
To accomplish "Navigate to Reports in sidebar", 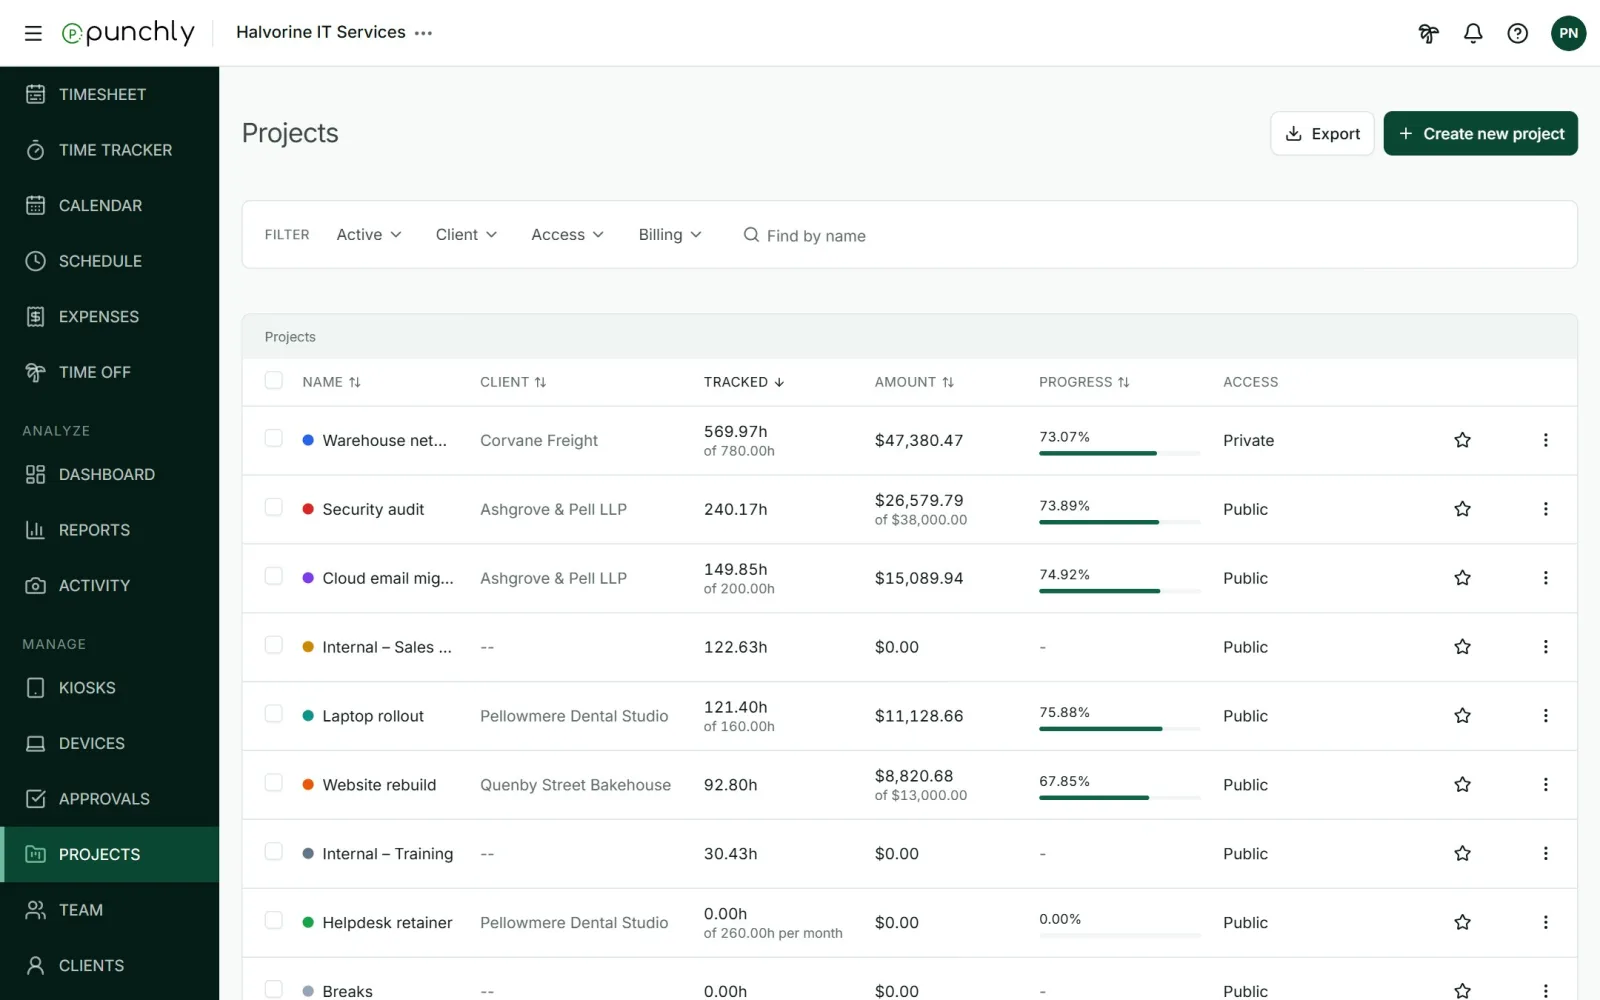I will pyautogui.click(x=110, y=530).
